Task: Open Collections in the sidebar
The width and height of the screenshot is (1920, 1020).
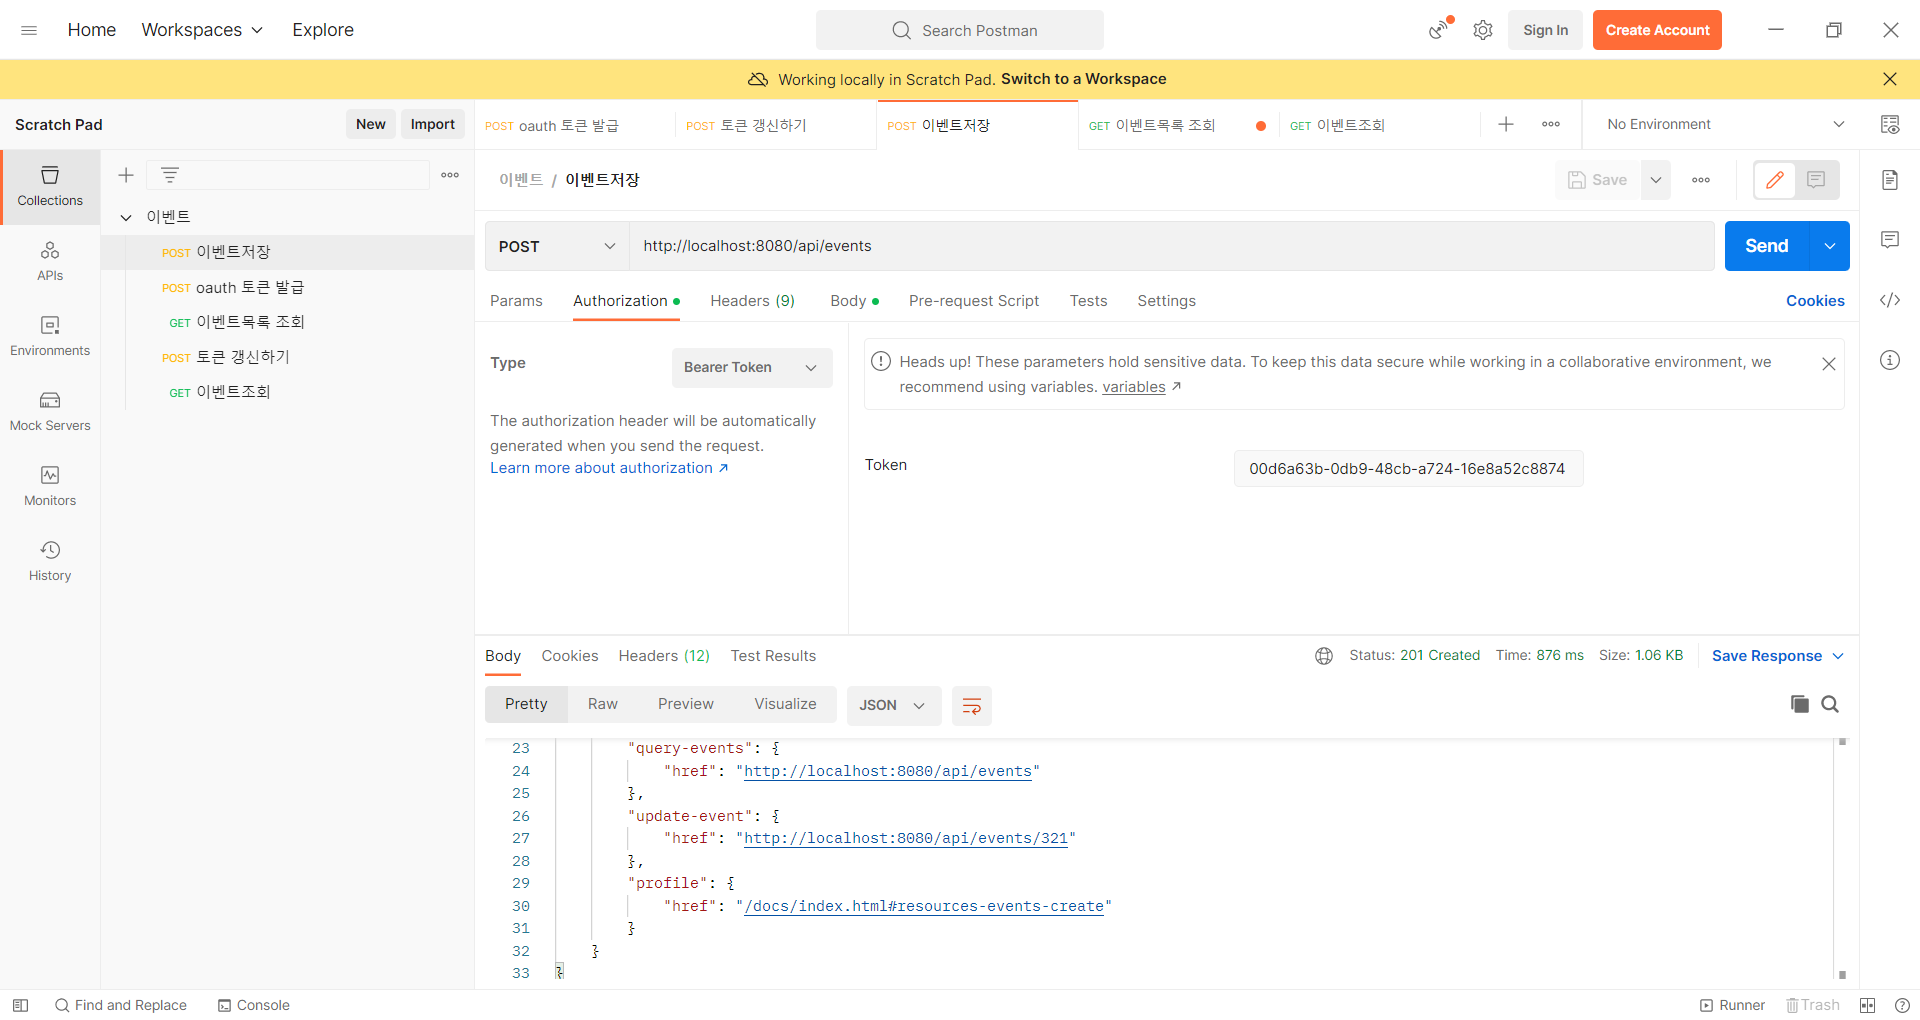Action: click(50, 187)
